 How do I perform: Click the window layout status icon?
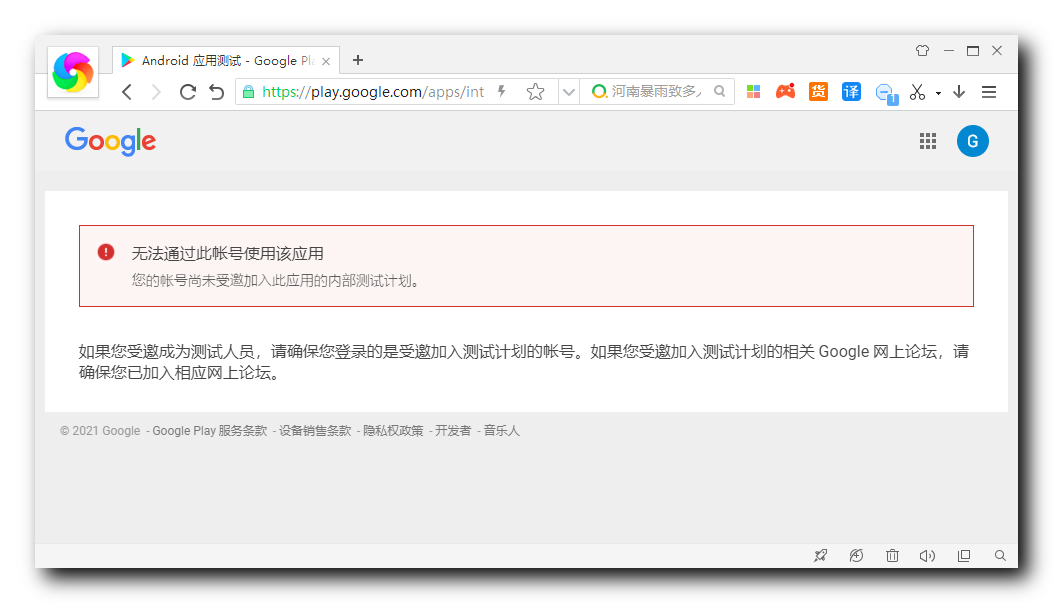coord(964,555)
